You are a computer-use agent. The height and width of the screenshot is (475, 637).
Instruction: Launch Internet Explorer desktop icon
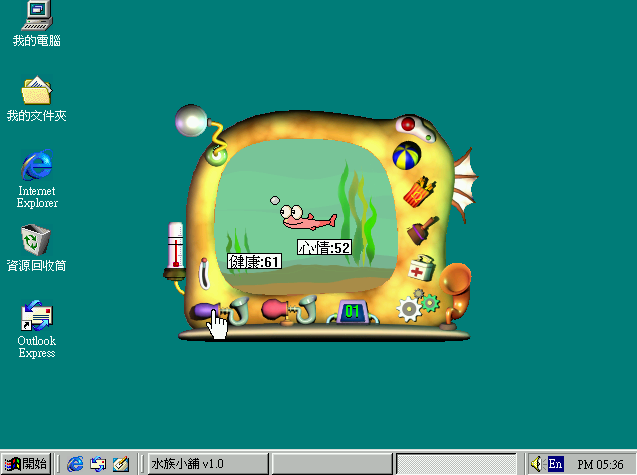pyautogui.click(x=37, y=179)
